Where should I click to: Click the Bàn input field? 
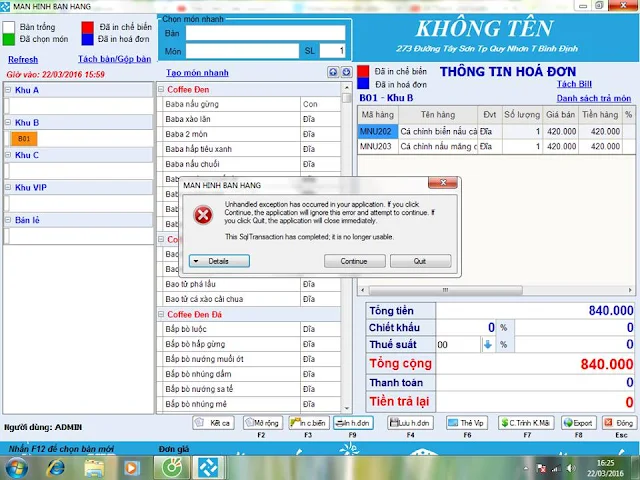point(265,33)
